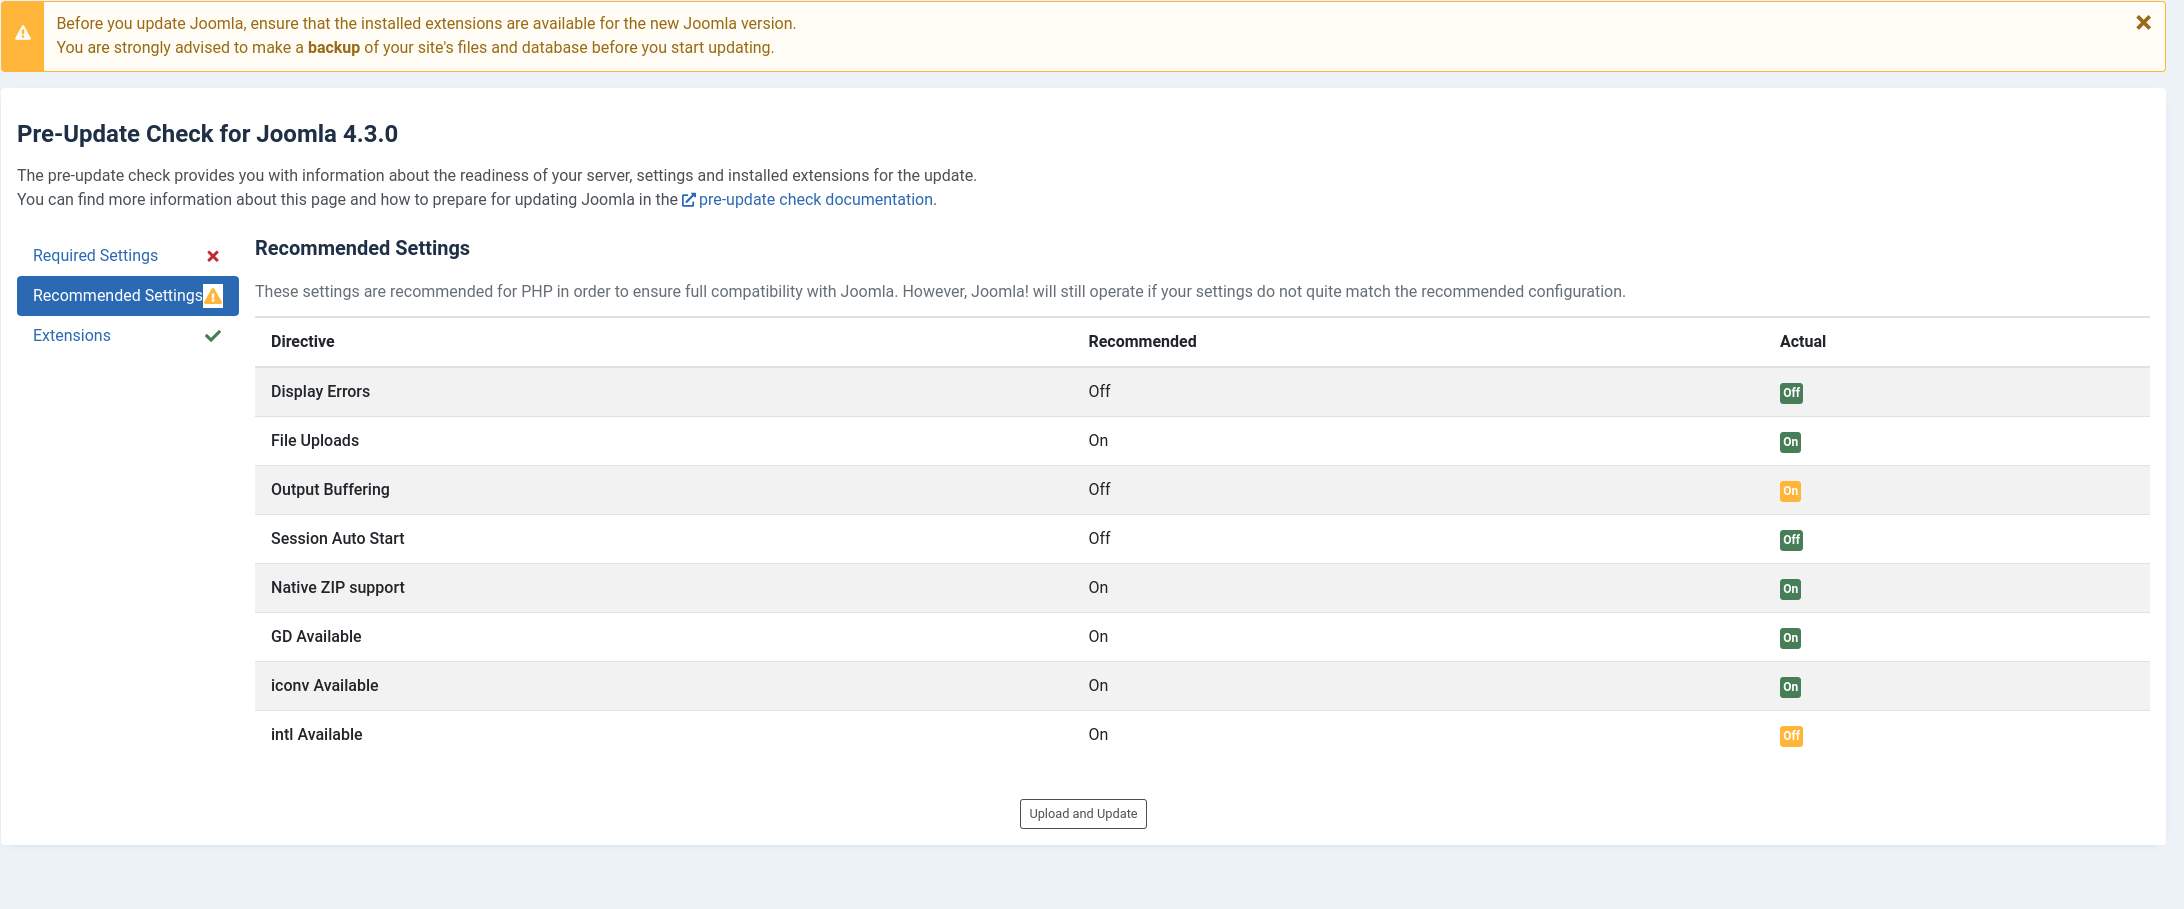Open pre-update check documentation link
This screenshot has height=909, width=2184.
tap(815, 200)
